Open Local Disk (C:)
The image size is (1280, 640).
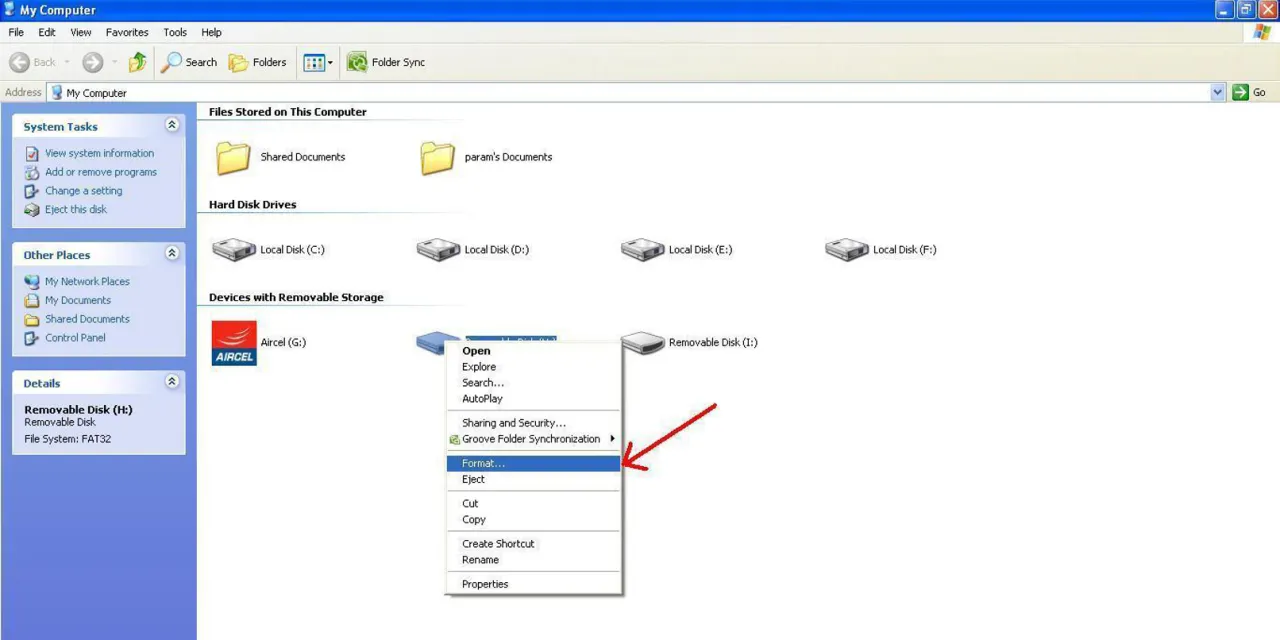click(268, 249)
